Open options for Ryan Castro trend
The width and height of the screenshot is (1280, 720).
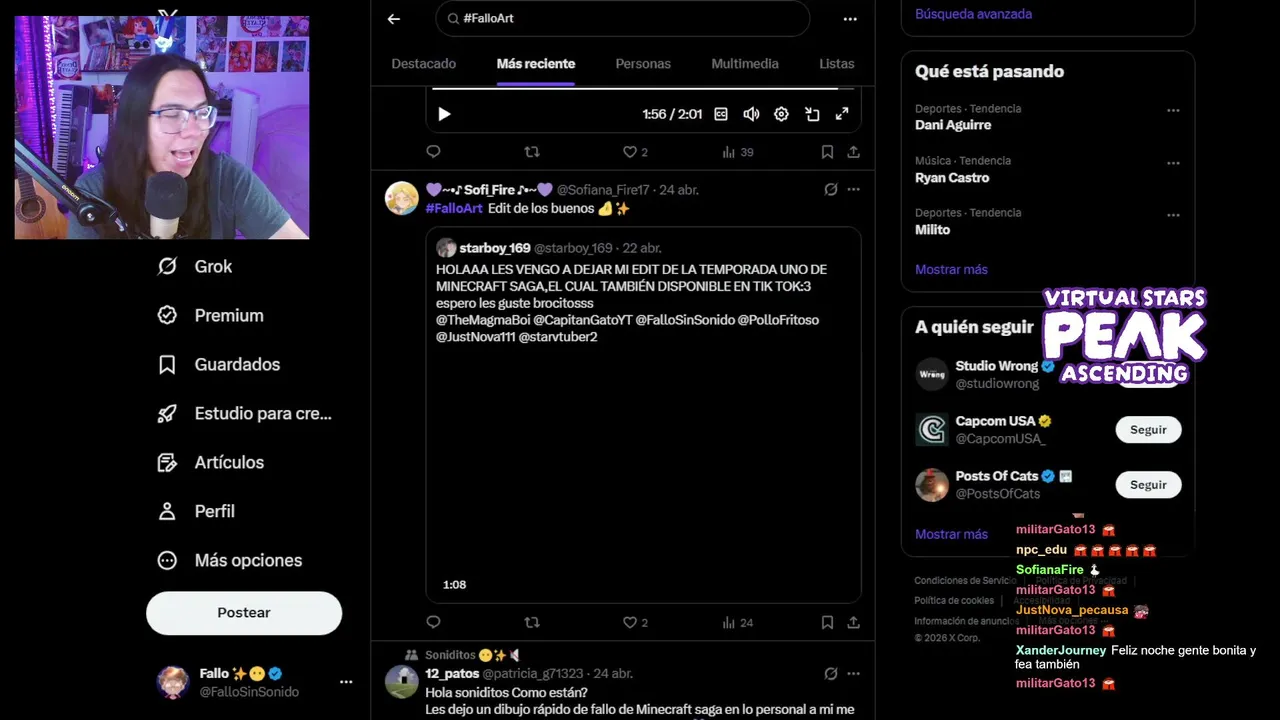pos(1173,162)
